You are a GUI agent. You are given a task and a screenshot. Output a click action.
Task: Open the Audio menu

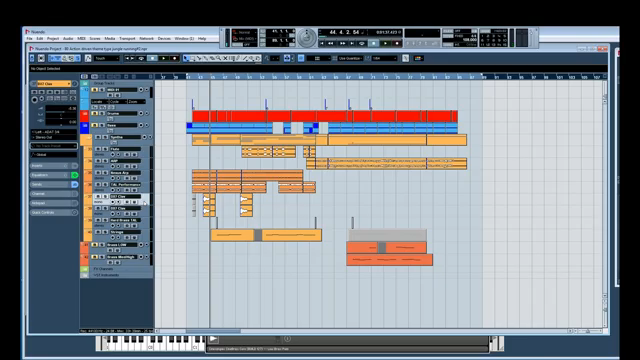coord(68,38)
